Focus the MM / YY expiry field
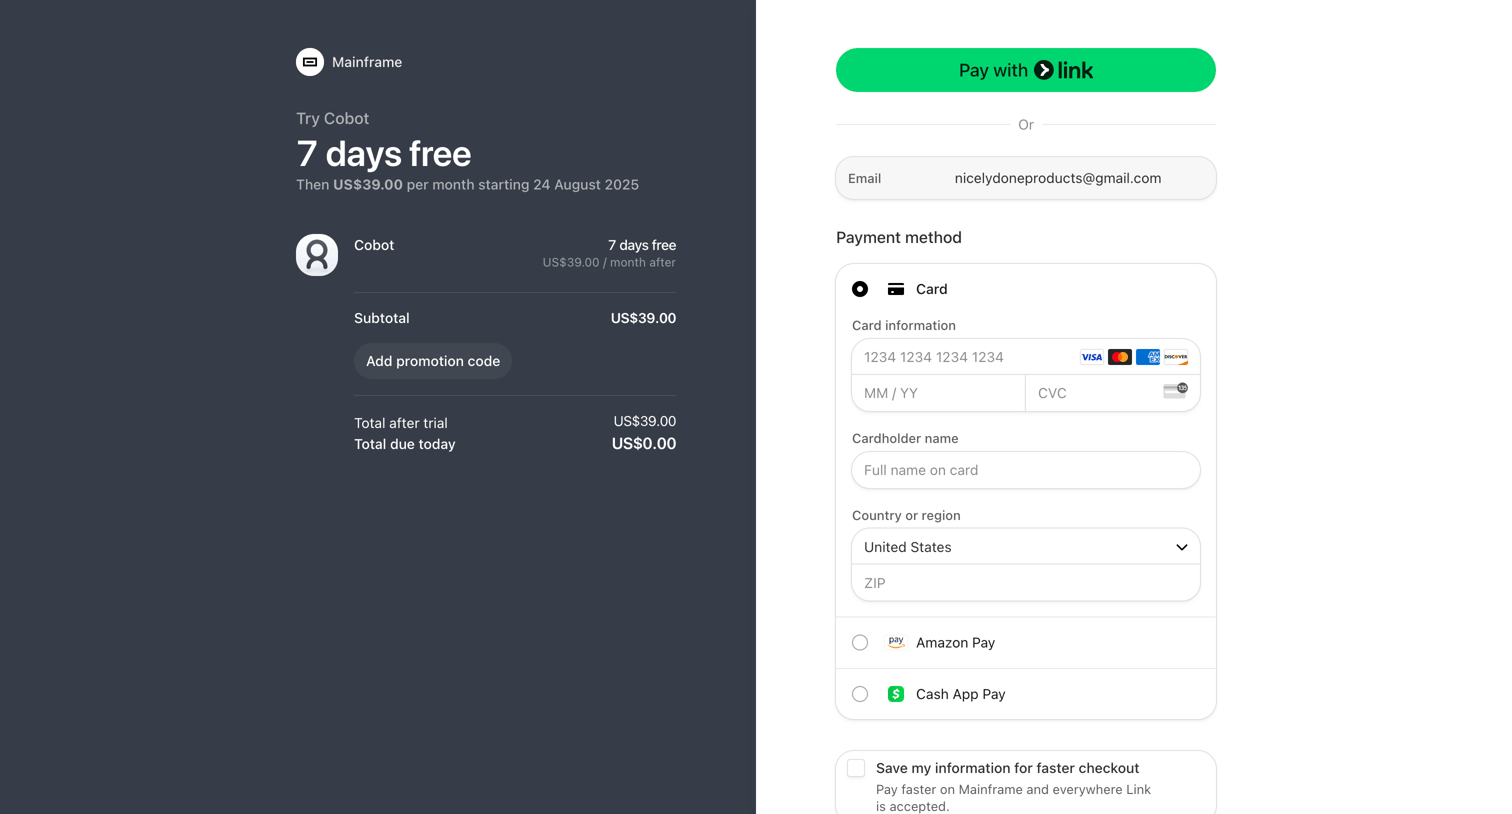 click(x=939, y=393)
